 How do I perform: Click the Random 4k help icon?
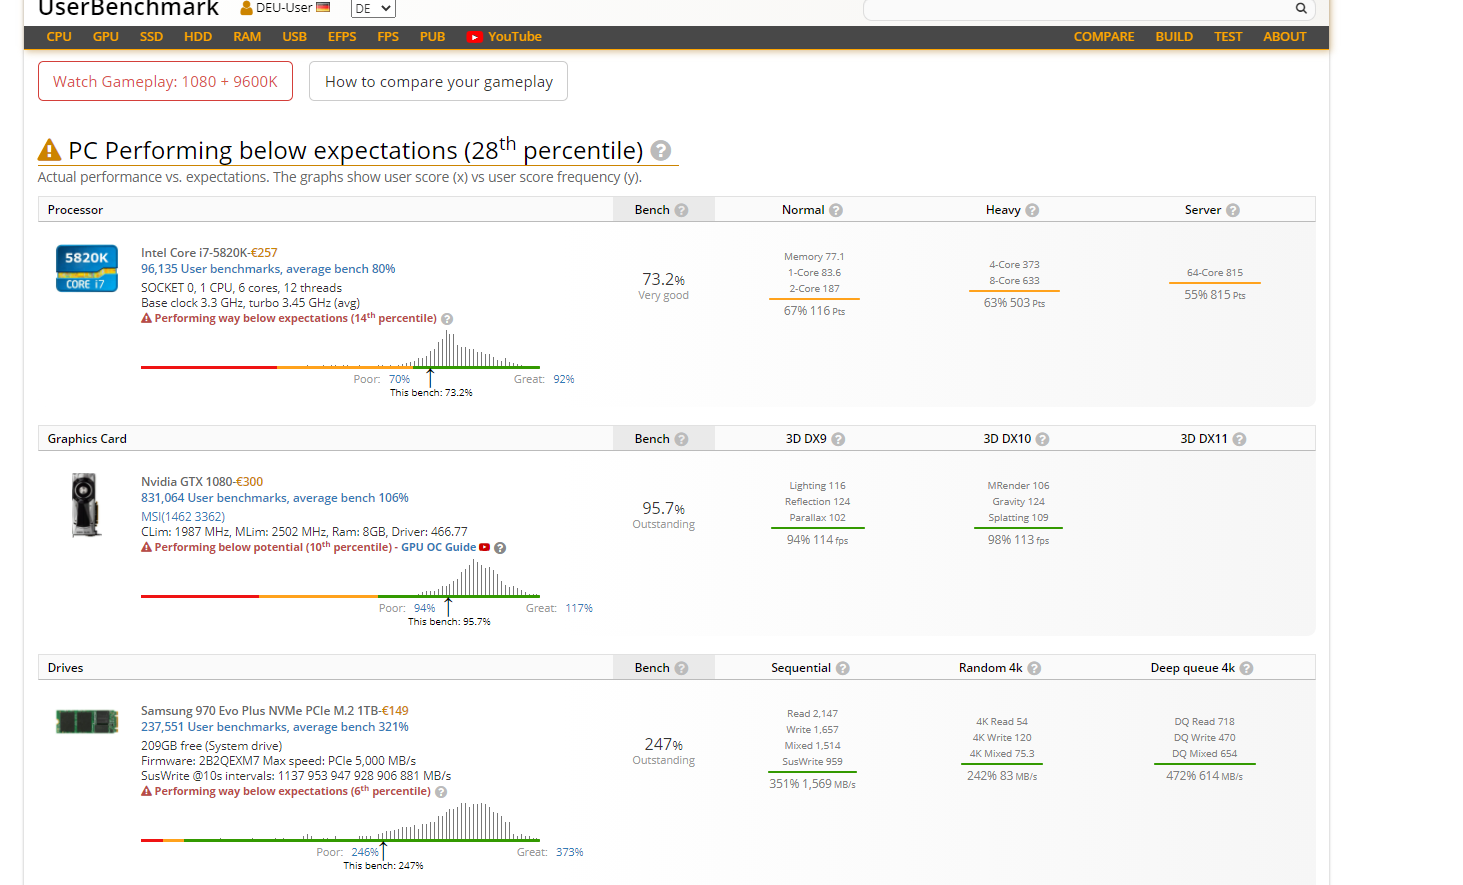click(1034, 668)
